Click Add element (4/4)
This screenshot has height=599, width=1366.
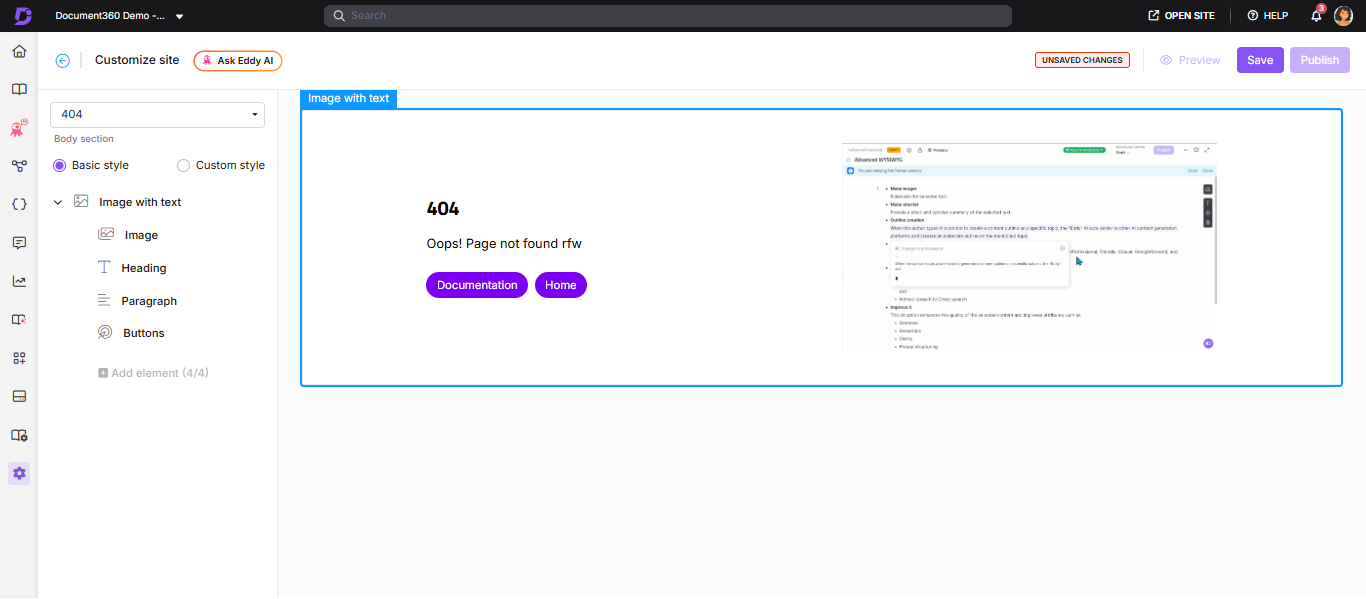tap(153, 373)
